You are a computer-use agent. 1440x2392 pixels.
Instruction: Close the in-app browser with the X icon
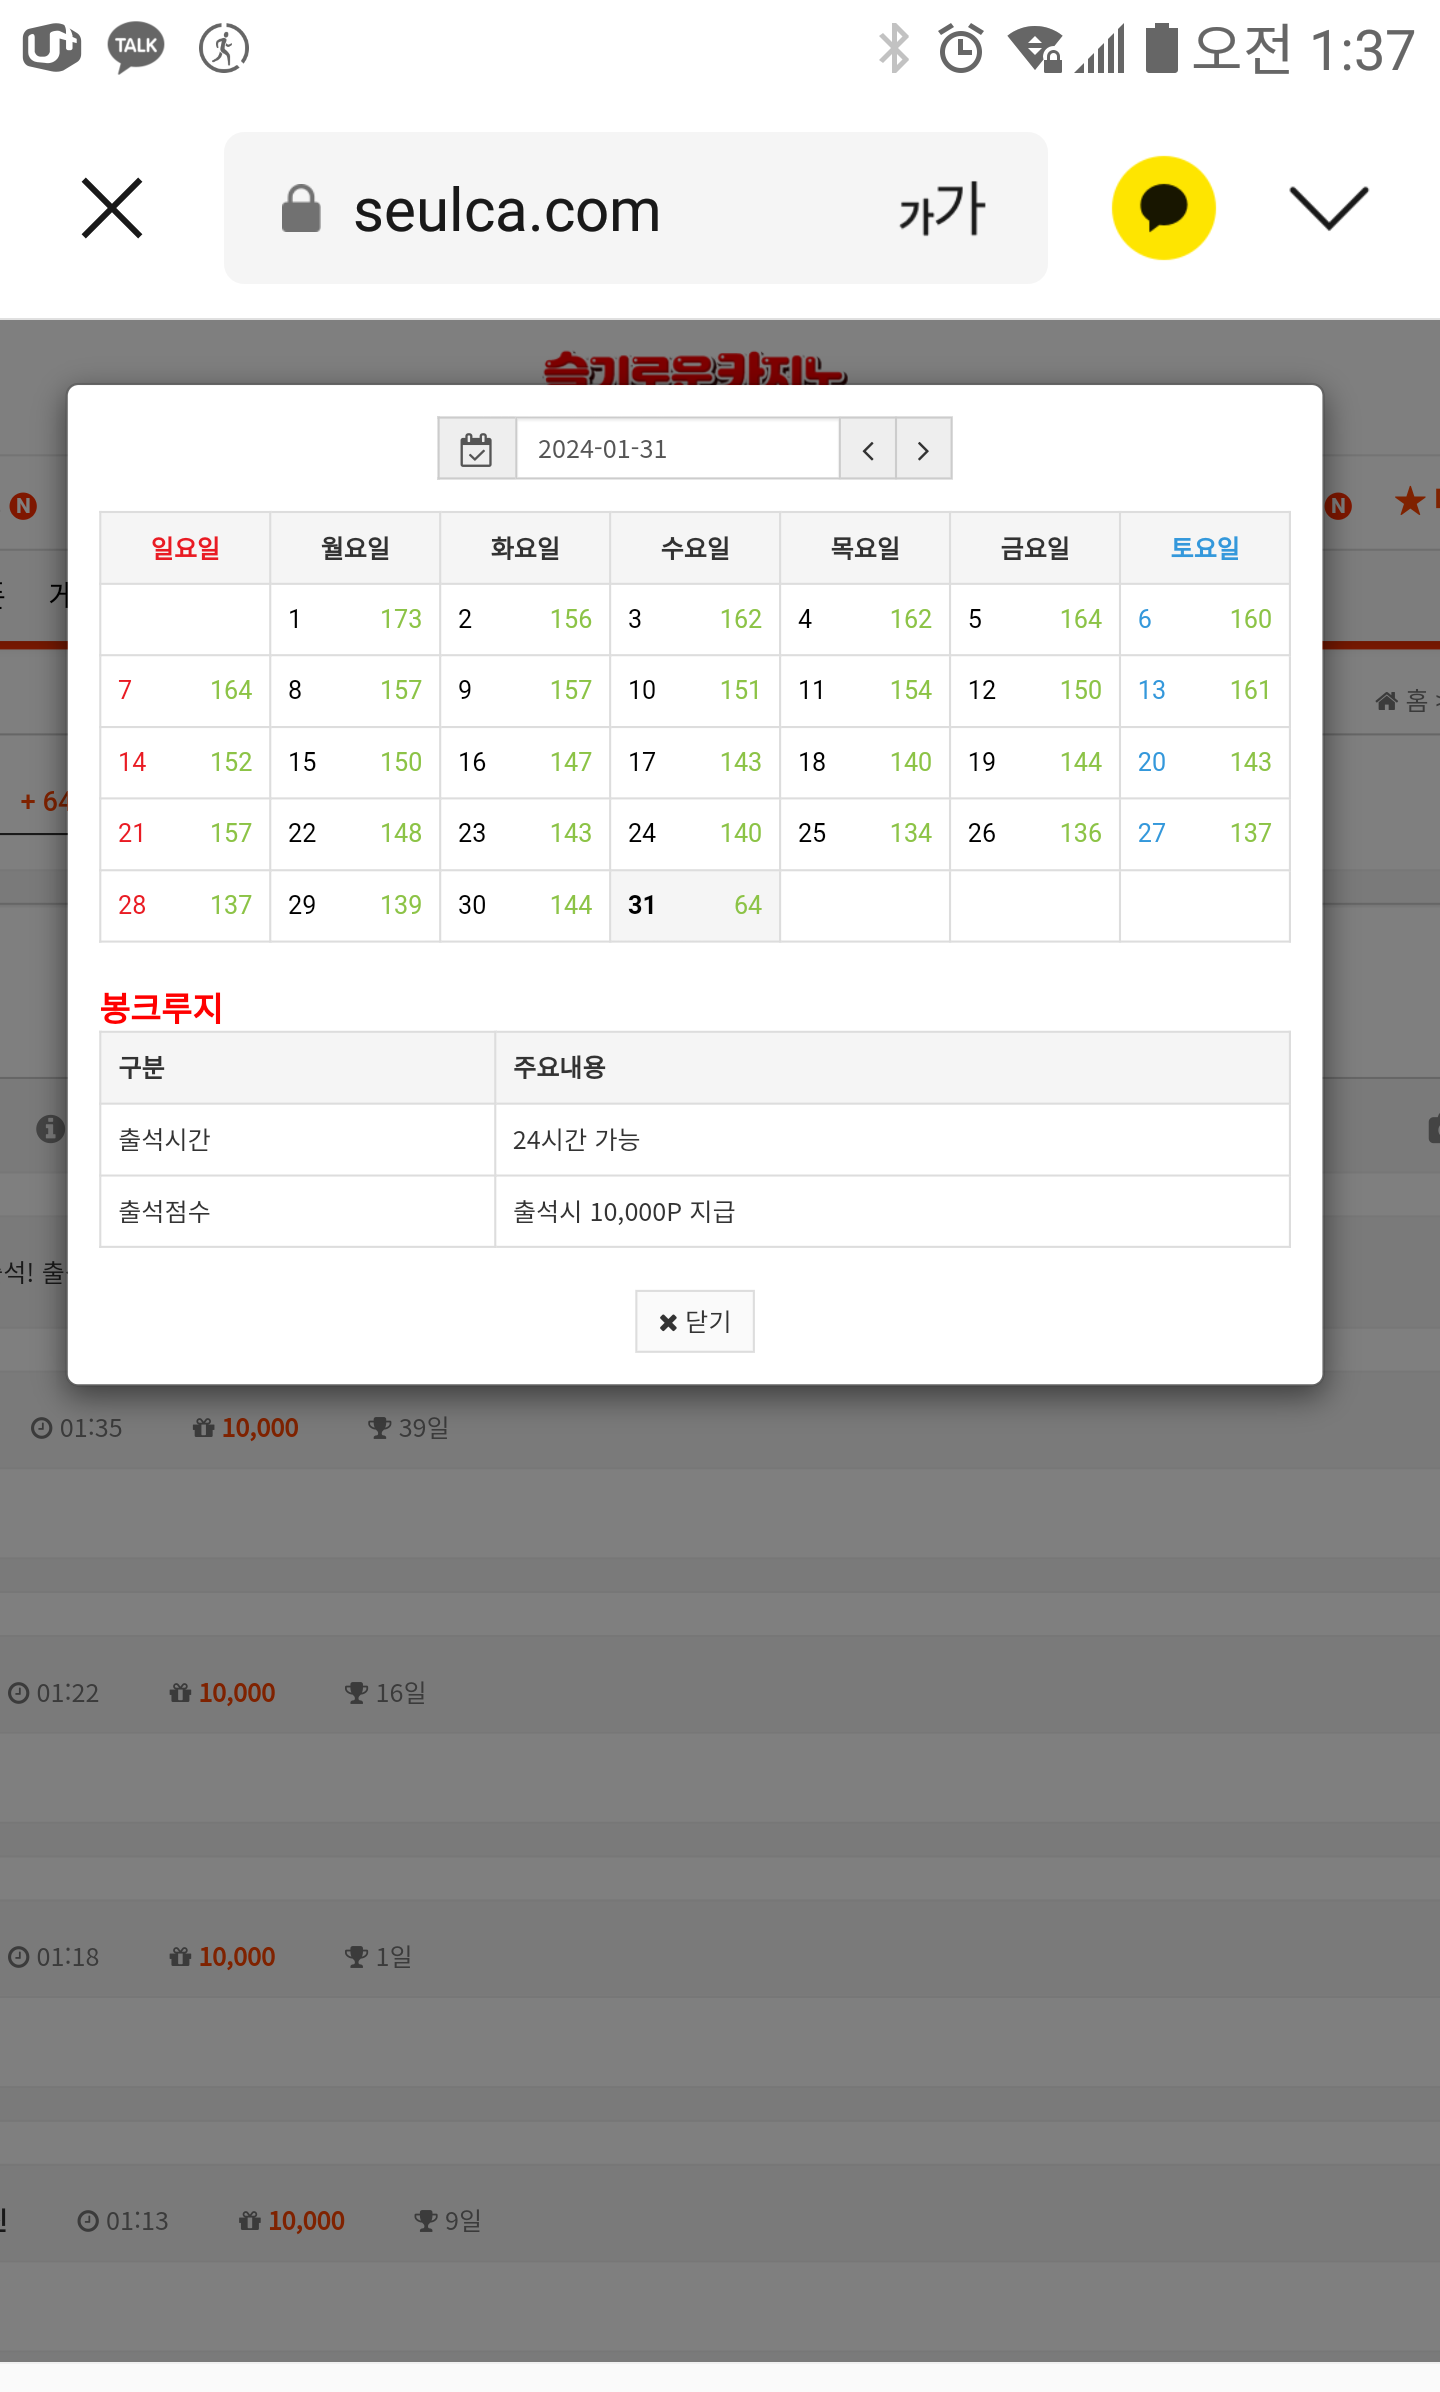point(112,208)
